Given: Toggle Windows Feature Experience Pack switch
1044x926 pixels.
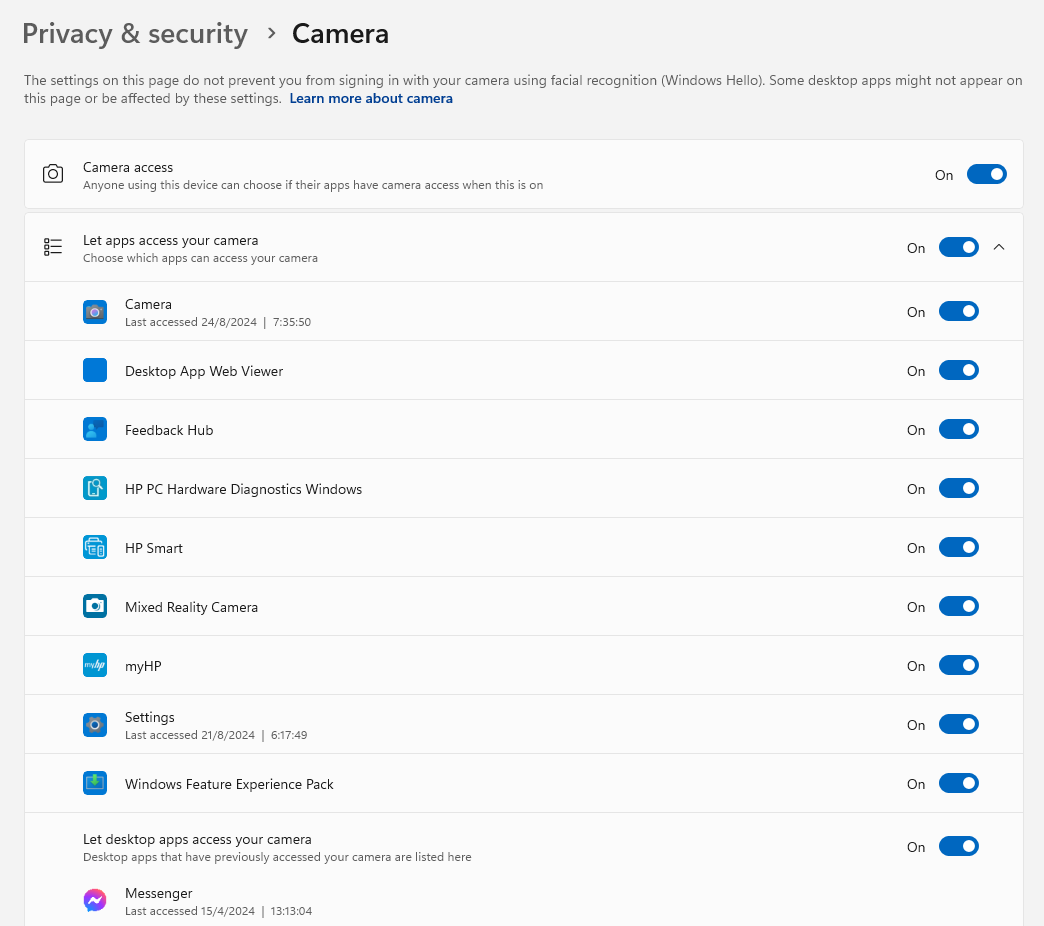Looking at the screenshot, I should click(x=958, y=784).
